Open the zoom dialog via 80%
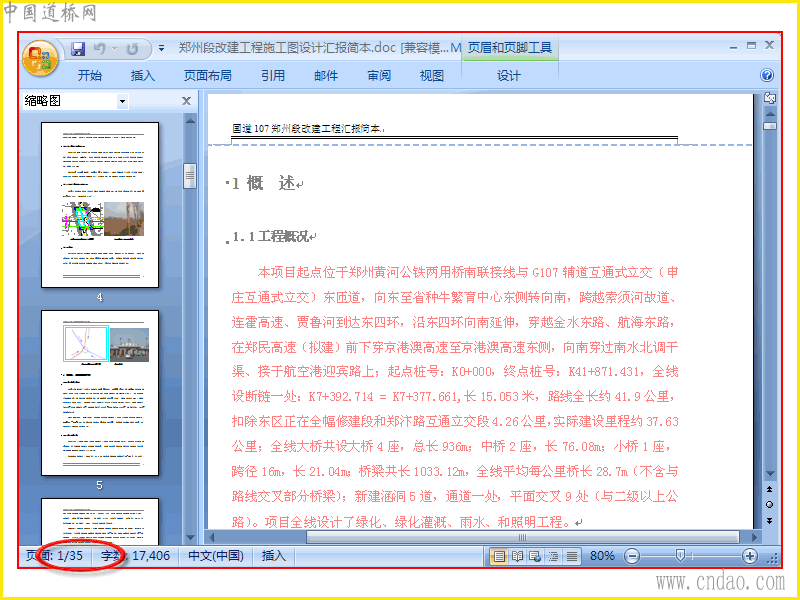 (x=602, y=556)
